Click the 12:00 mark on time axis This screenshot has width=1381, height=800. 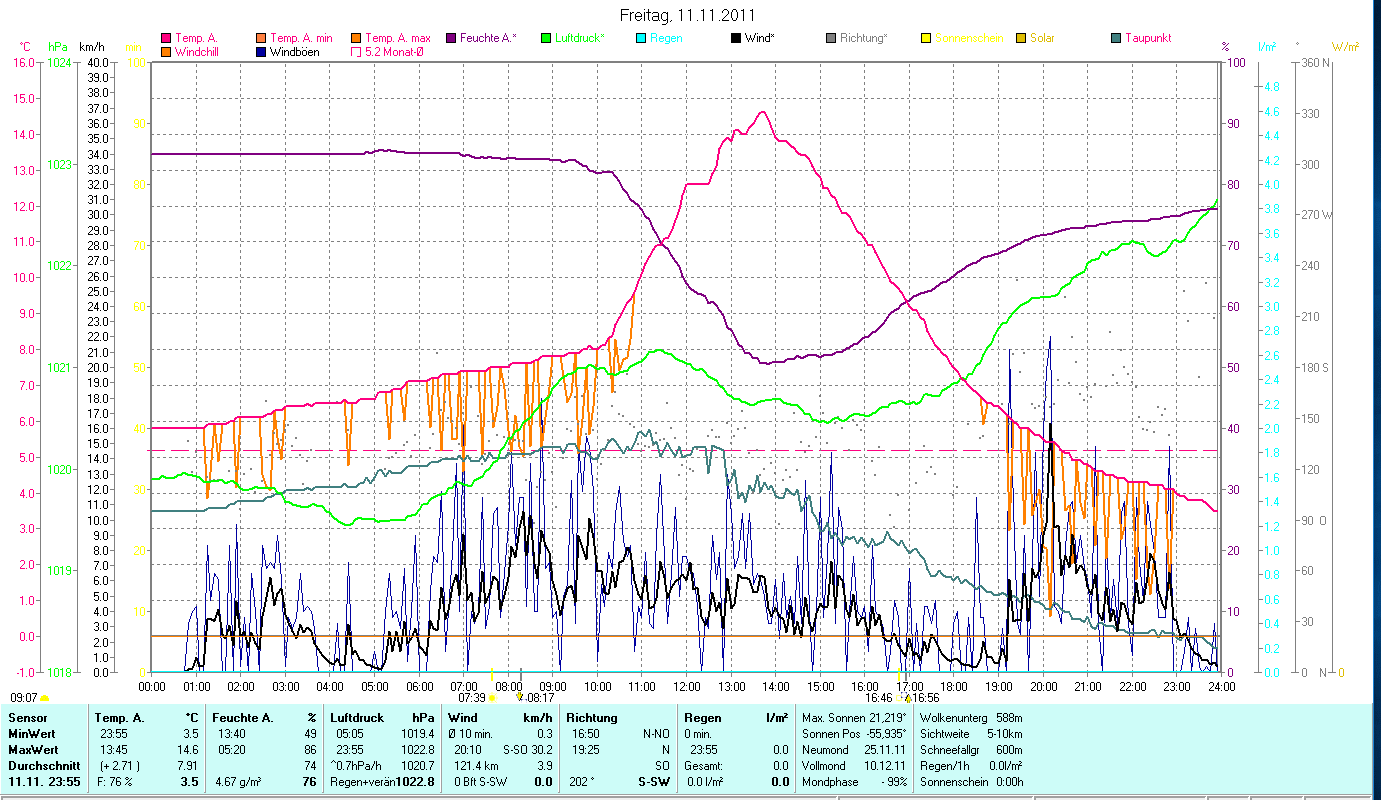coord(687,686)
